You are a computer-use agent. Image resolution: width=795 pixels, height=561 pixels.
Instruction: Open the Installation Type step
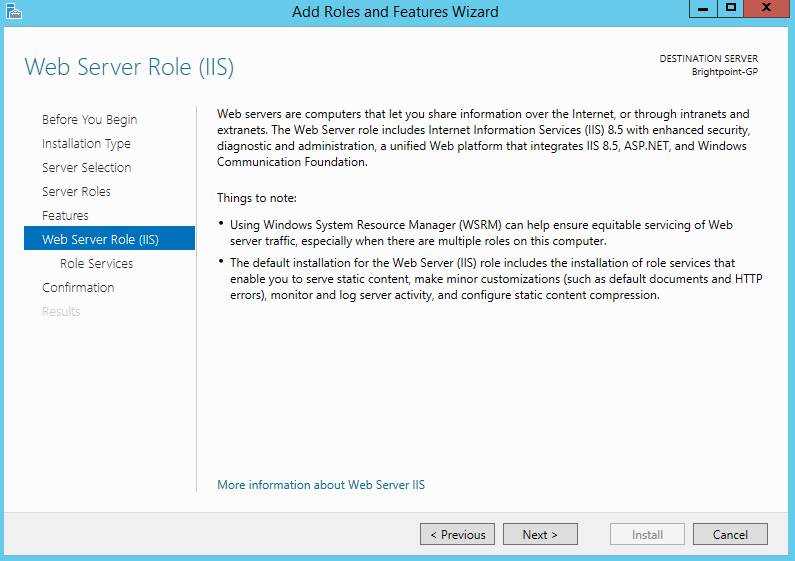(x=86, y=144)
